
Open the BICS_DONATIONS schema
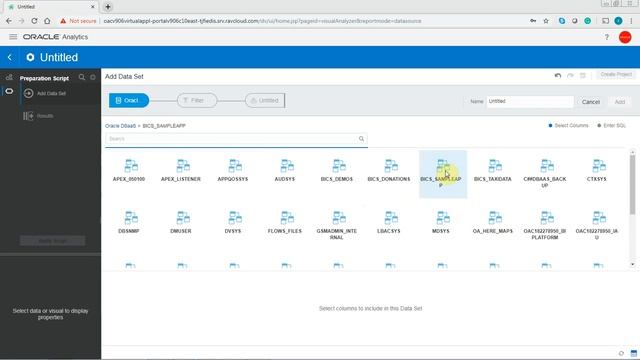[x=389, y=171]
